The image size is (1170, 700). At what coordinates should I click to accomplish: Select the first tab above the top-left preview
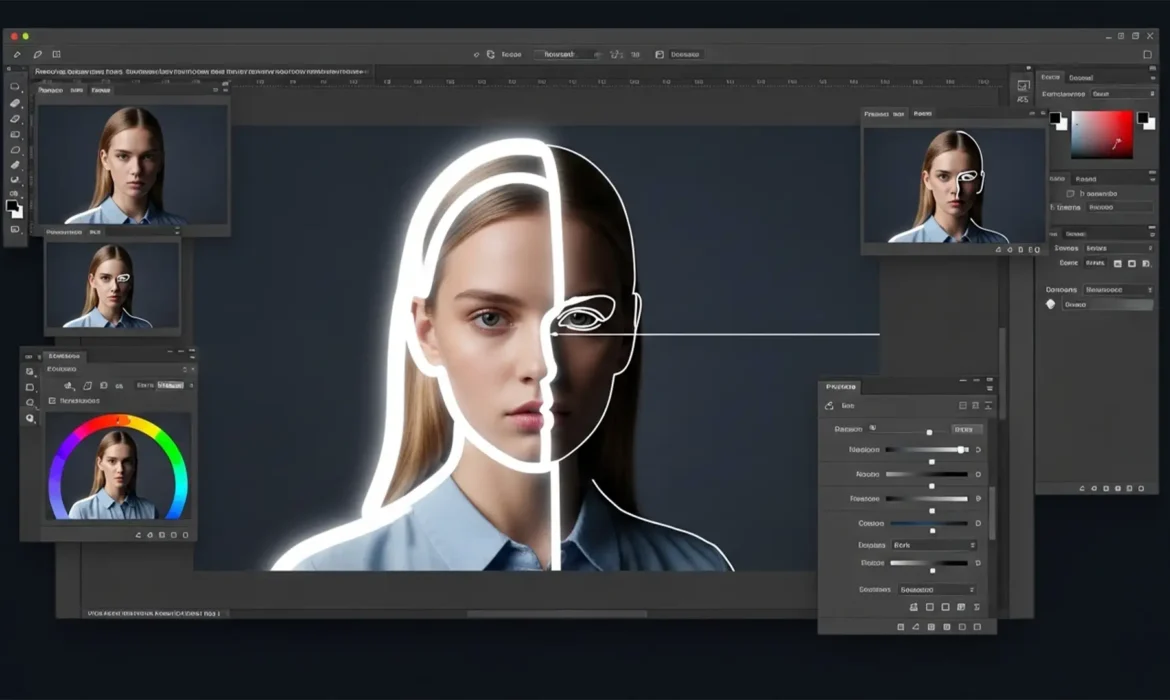coord(52,89)
